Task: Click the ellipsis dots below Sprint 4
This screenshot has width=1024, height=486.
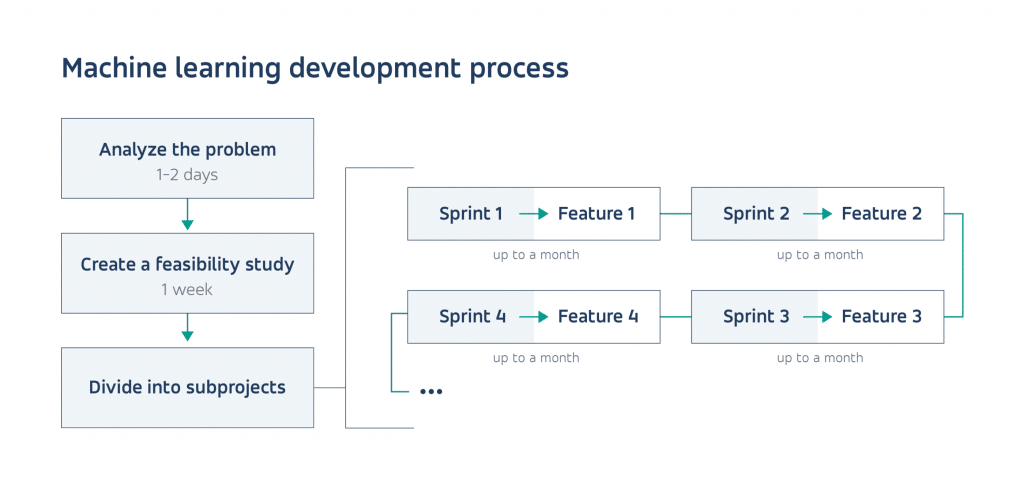Action: tap(431, 392)
